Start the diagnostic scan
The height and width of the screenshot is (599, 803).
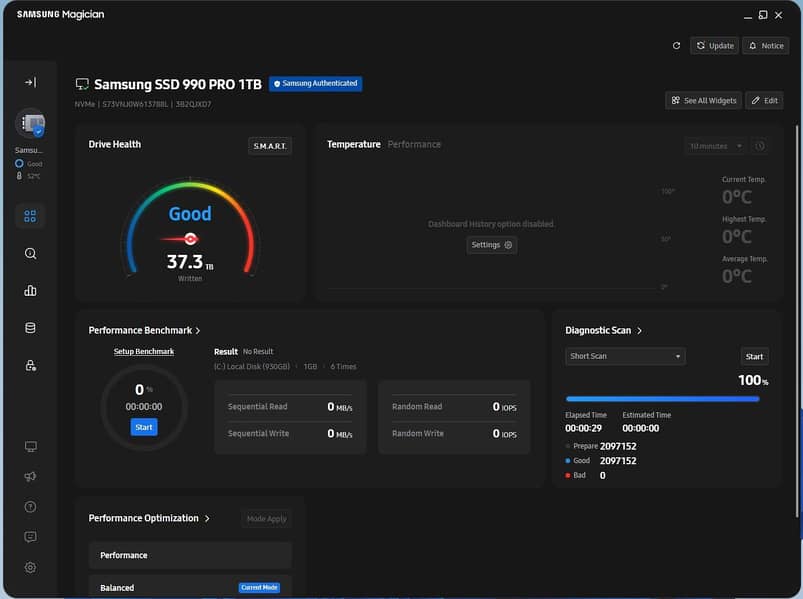754,356
